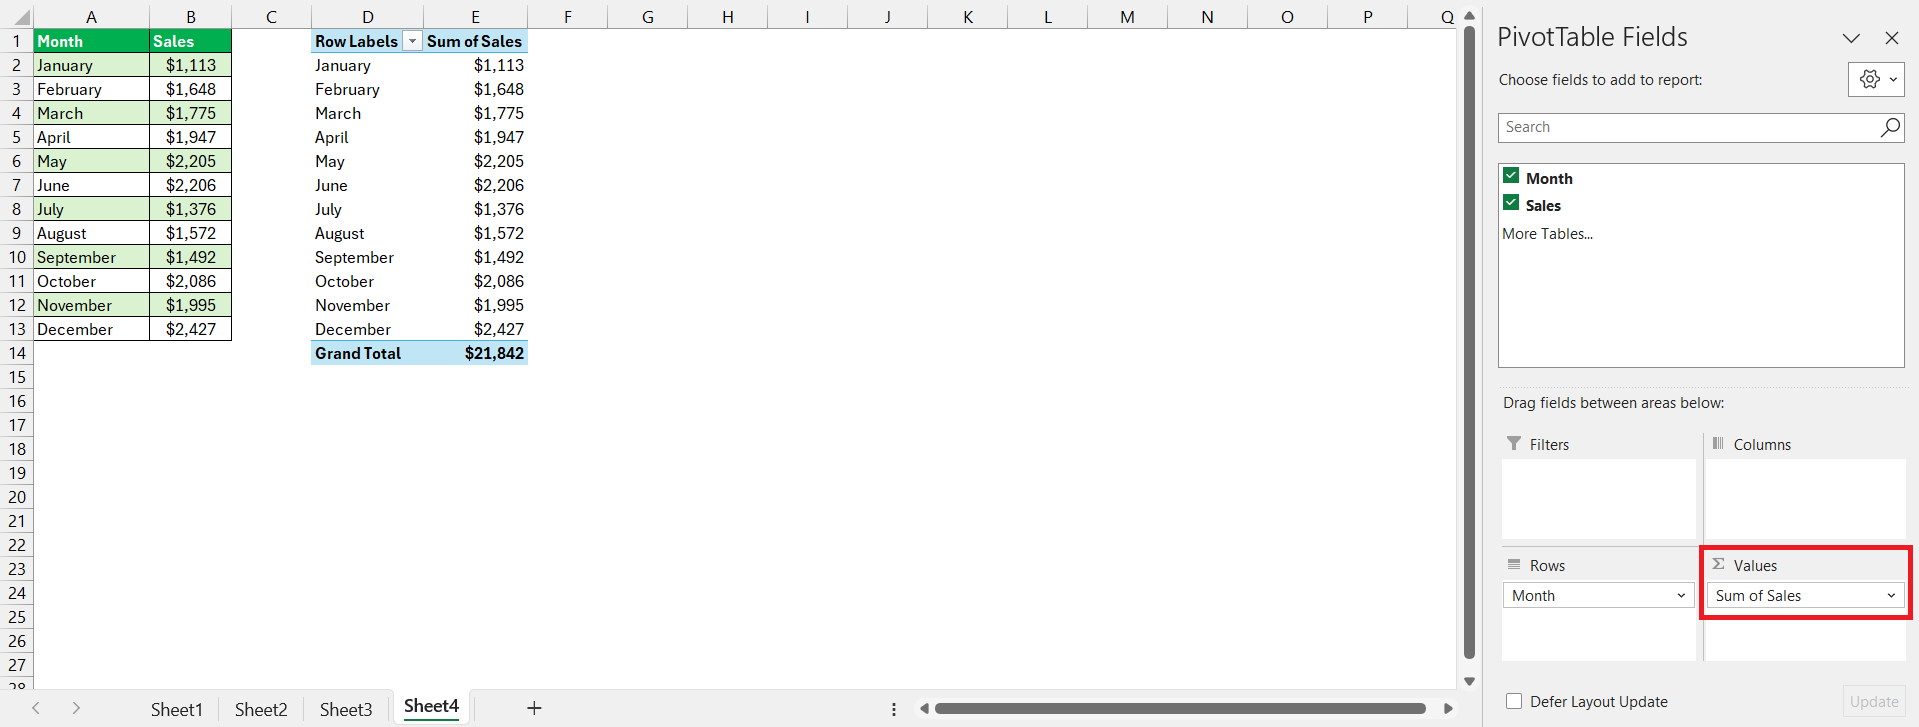Image resolution: width=1919 pixels, height=727 pixels.
Task: Click the search magnifier icon in field list
Action: pyautogui.click(x=1890, y=127)
